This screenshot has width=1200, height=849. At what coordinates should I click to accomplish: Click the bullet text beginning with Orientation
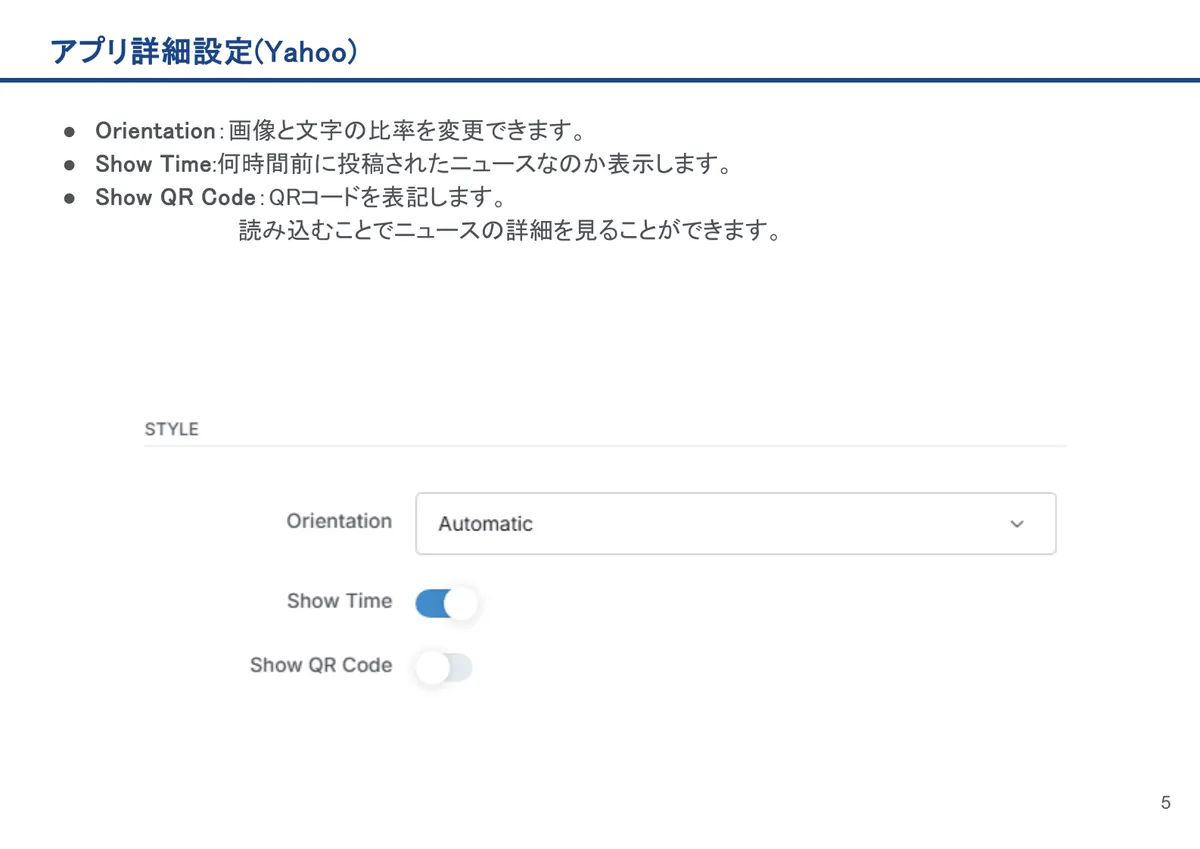click(x=340, y=131)
